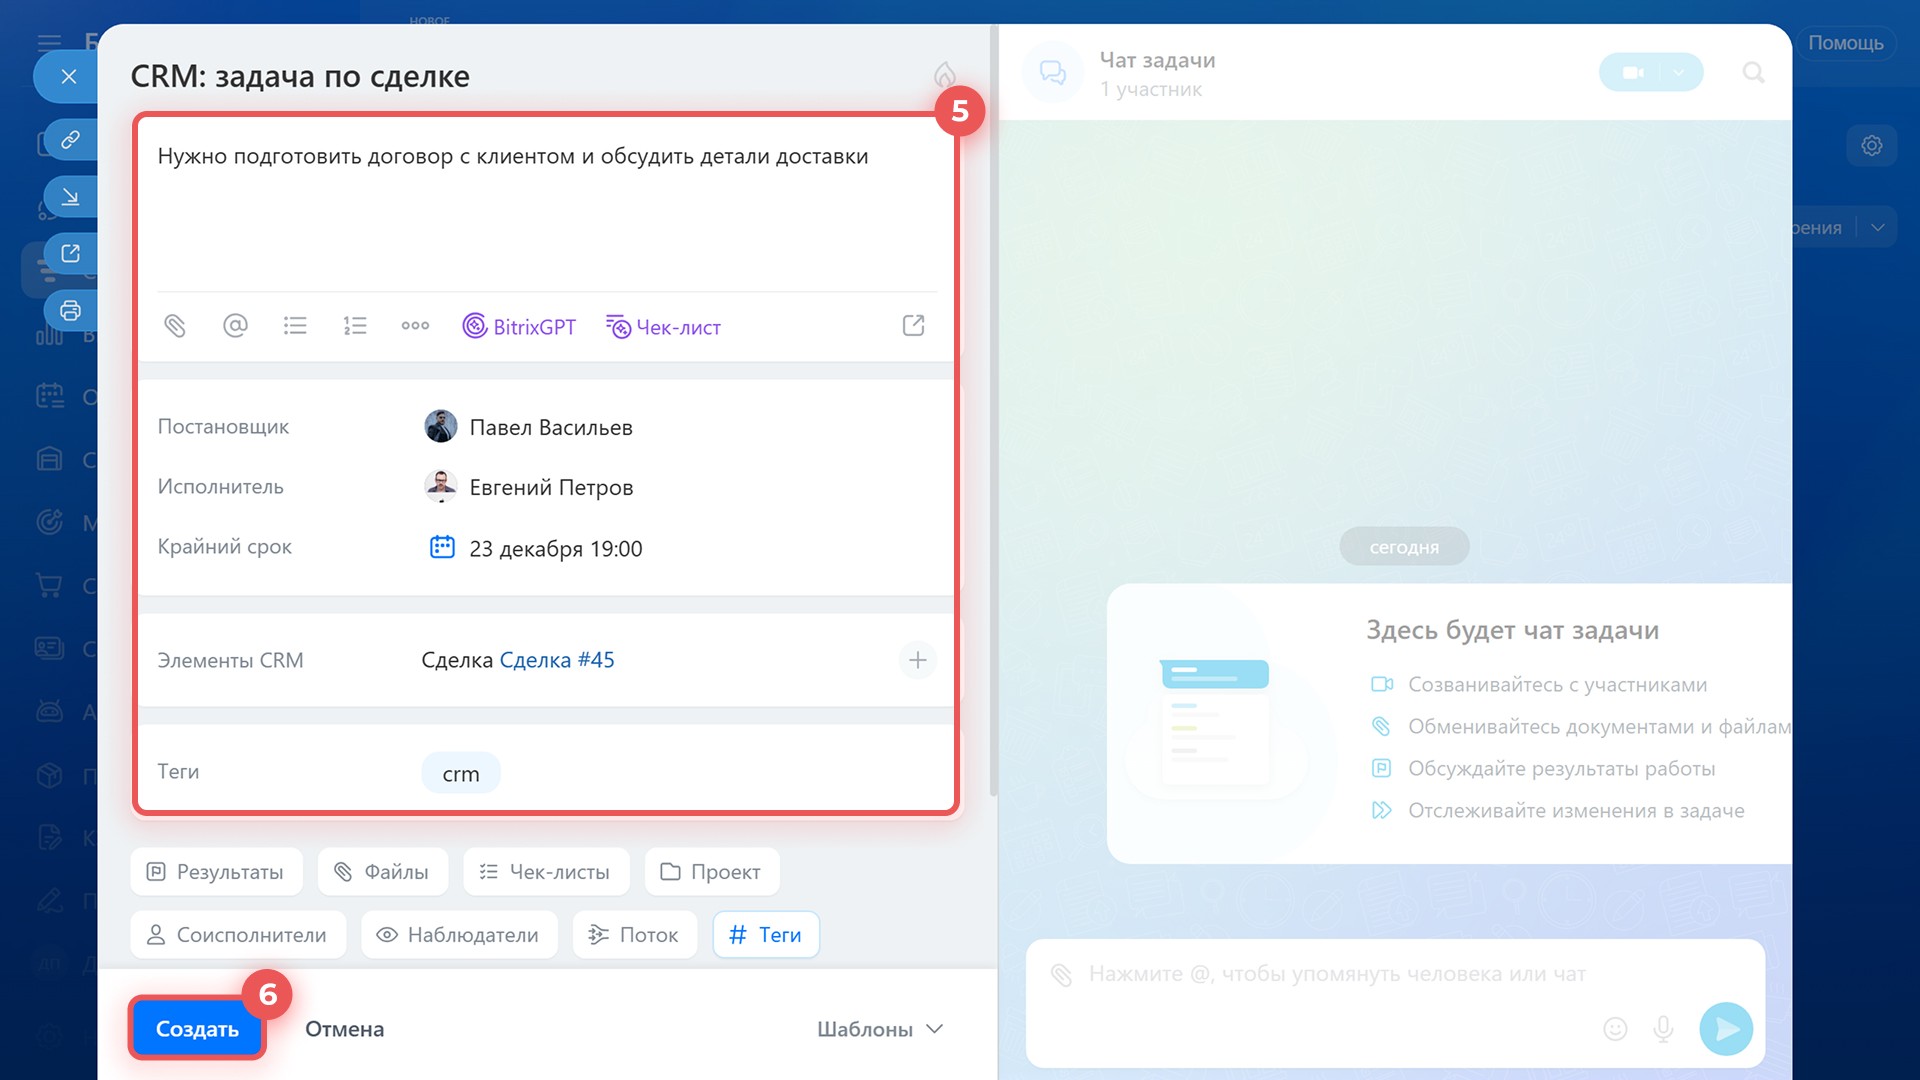Select the Результаты chip

(216, 872)
